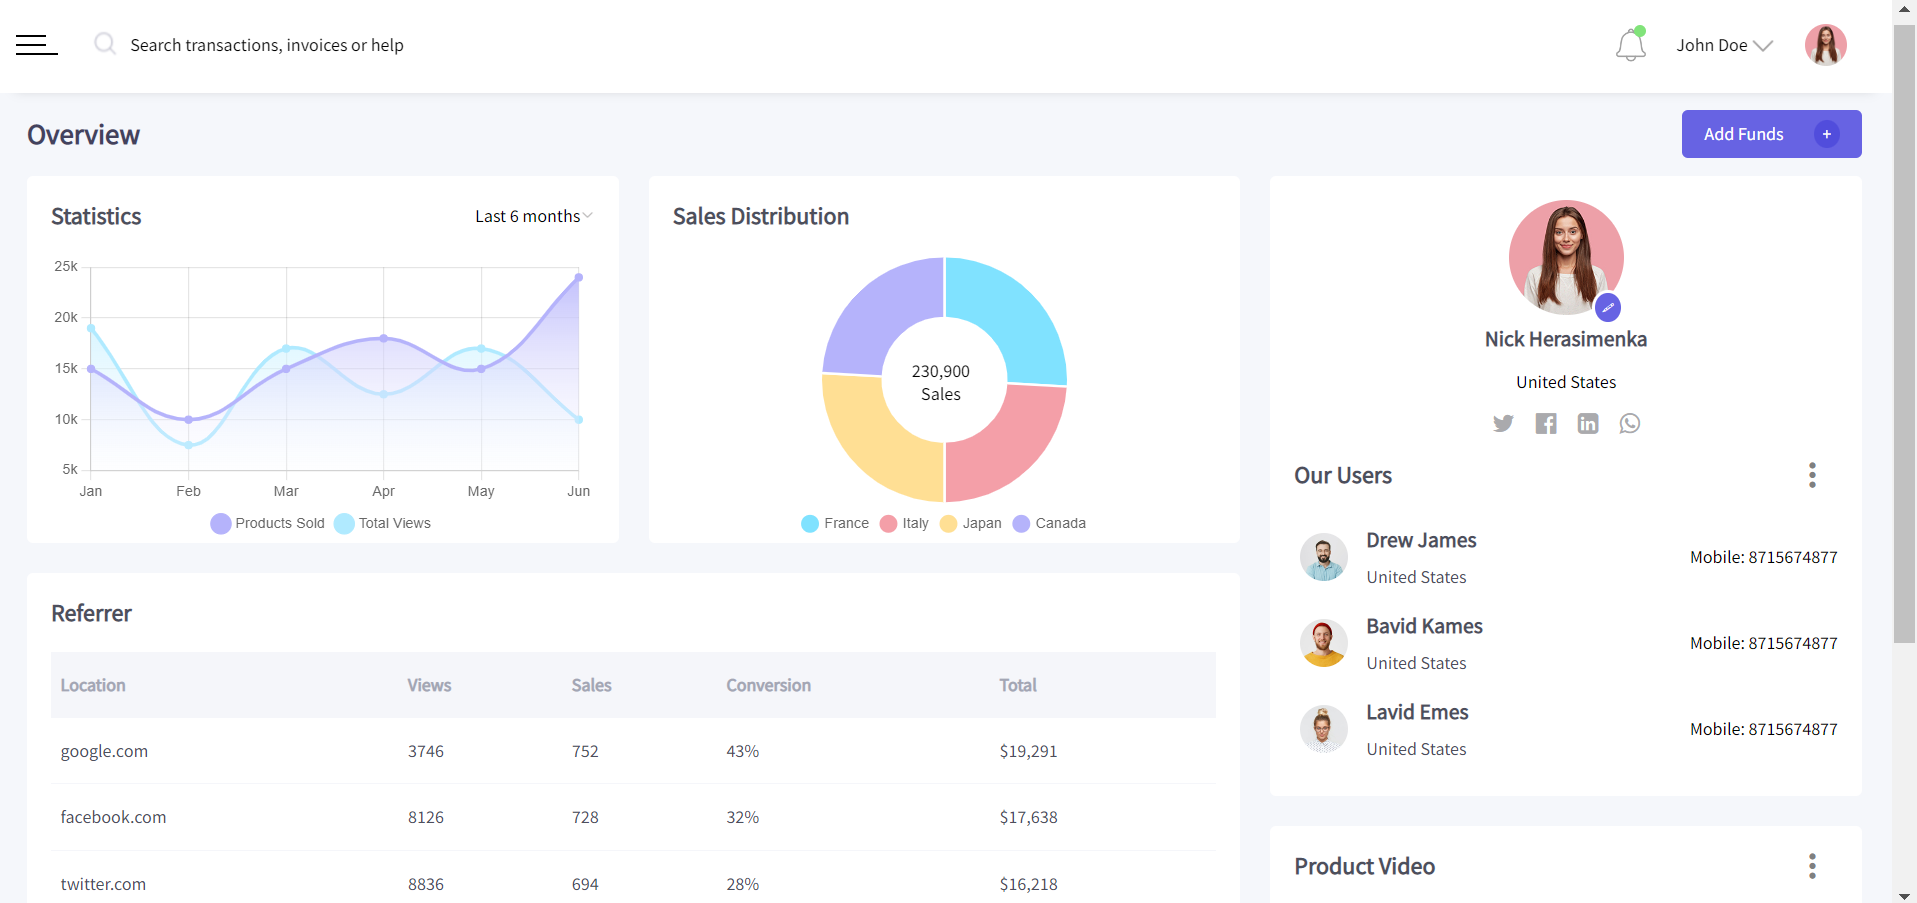The image size is (1917, 903).
Task: Open the hamburger navigation menu
Action: (36, 44)
